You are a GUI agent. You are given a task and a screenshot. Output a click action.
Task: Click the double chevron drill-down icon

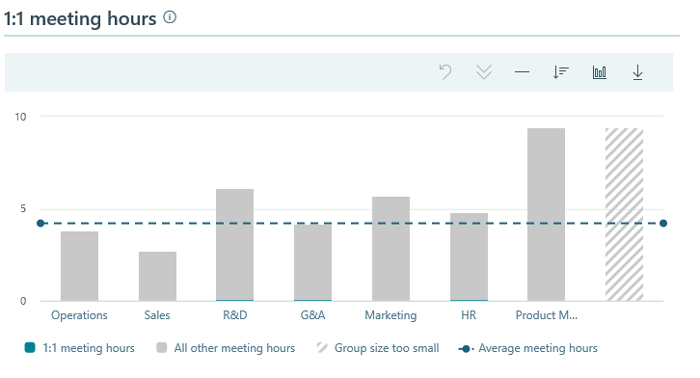[483, 72]
